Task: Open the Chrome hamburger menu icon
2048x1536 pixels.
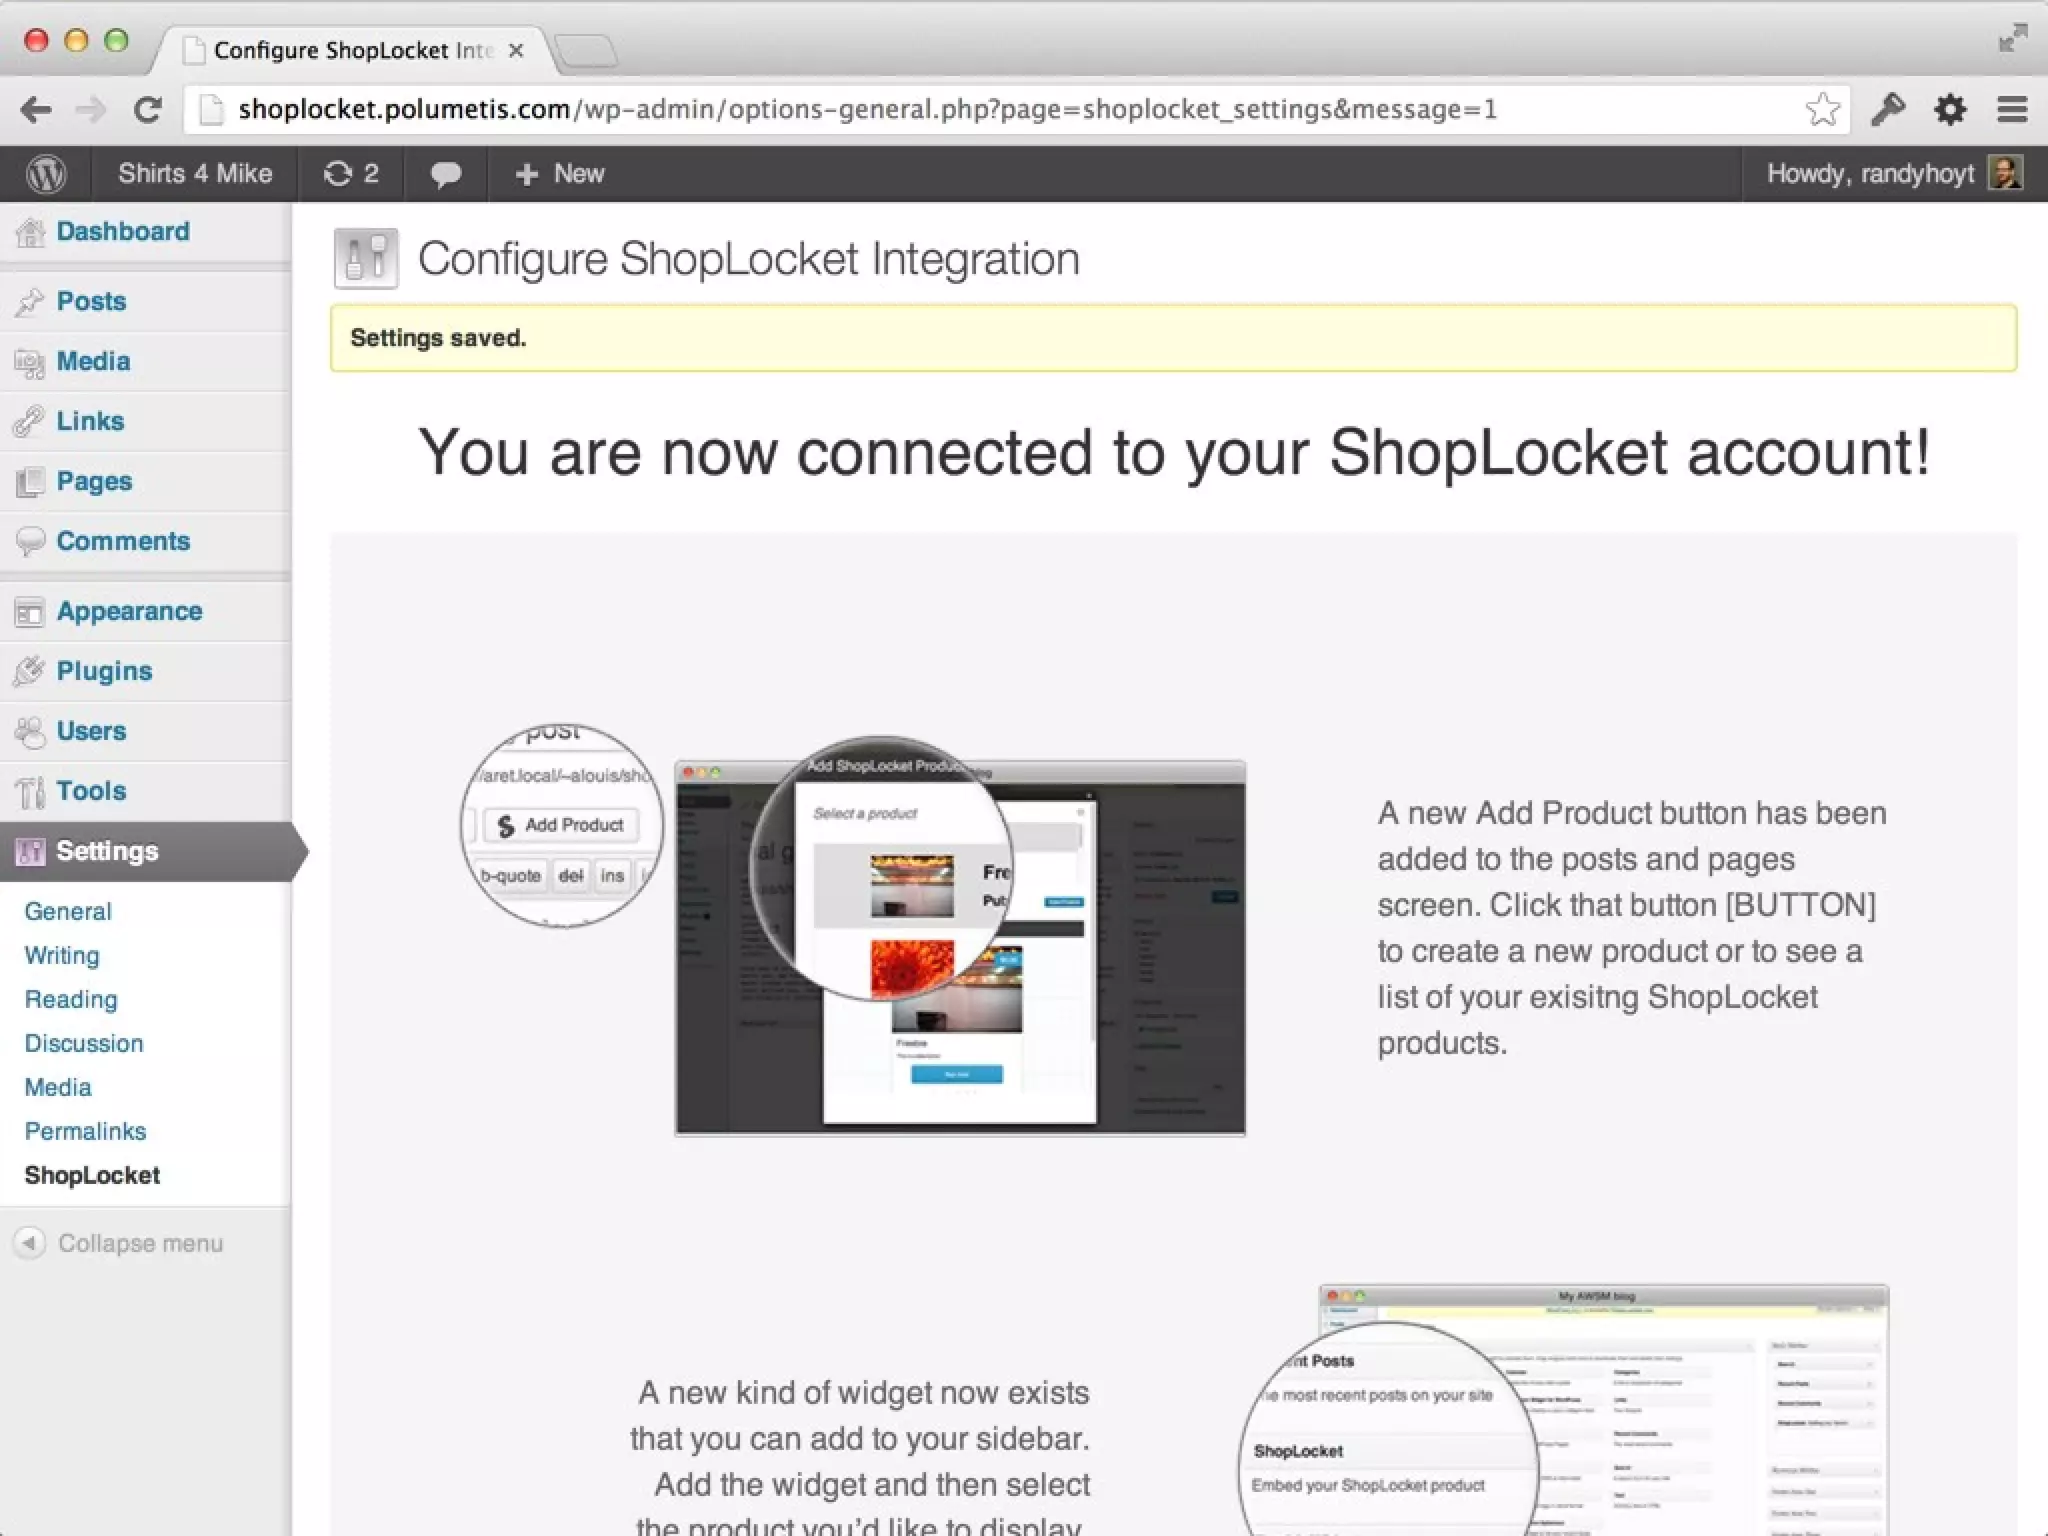Action: point(2012,109)
